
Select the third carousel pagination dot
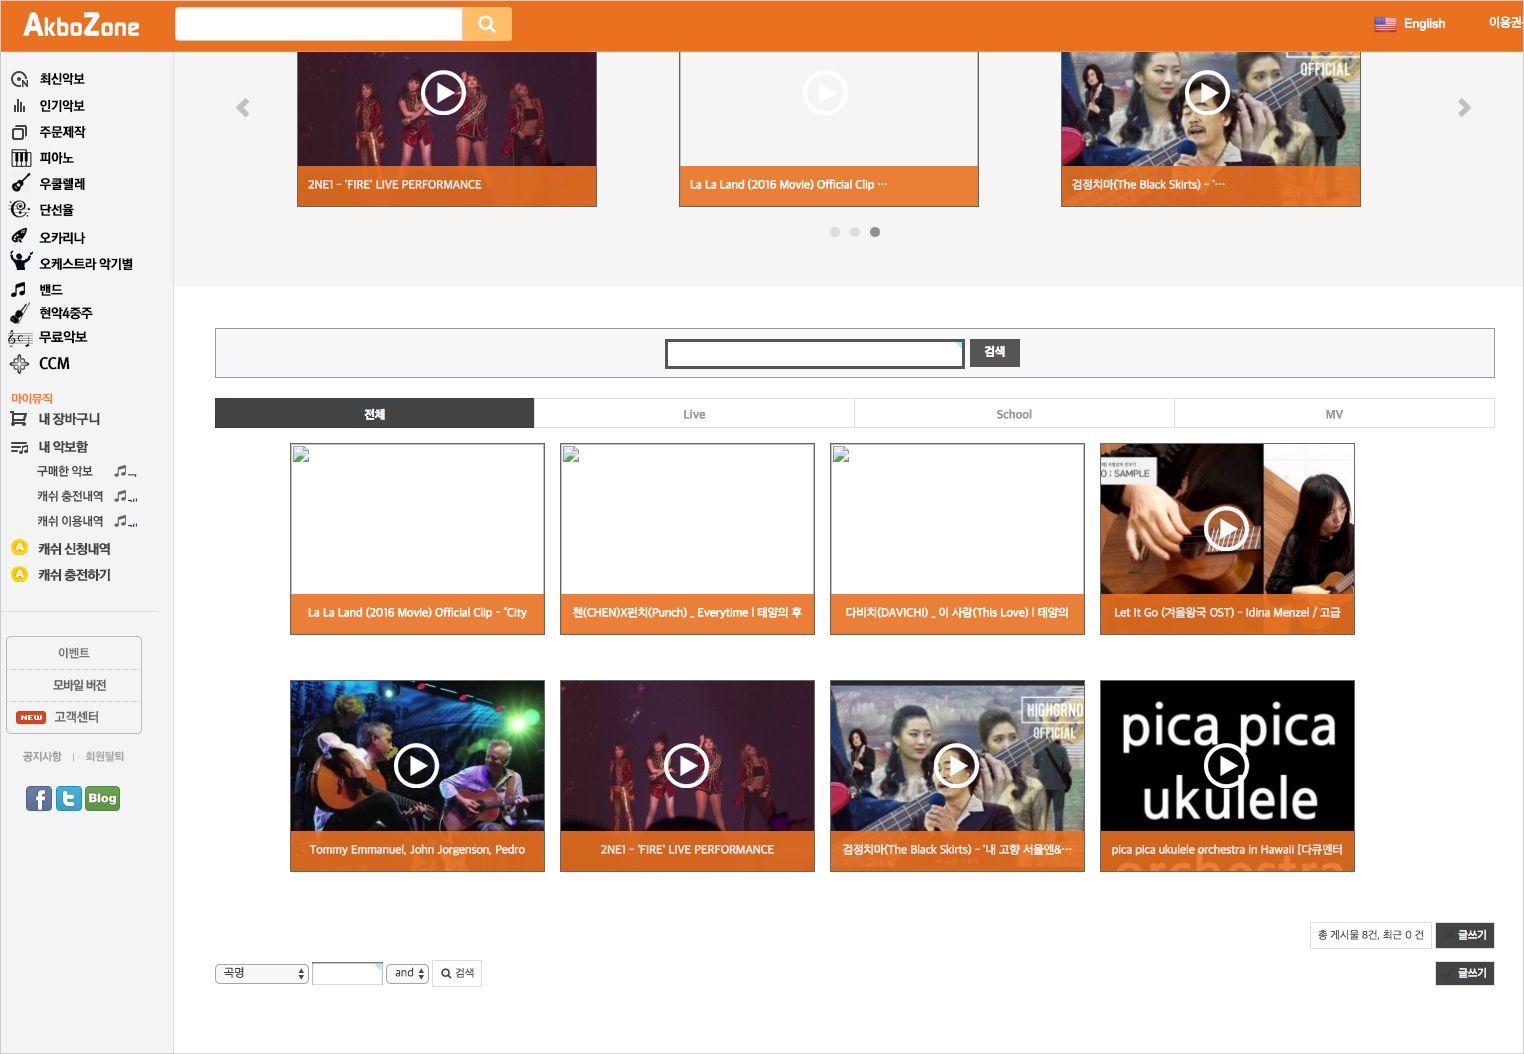pos(875,232)
